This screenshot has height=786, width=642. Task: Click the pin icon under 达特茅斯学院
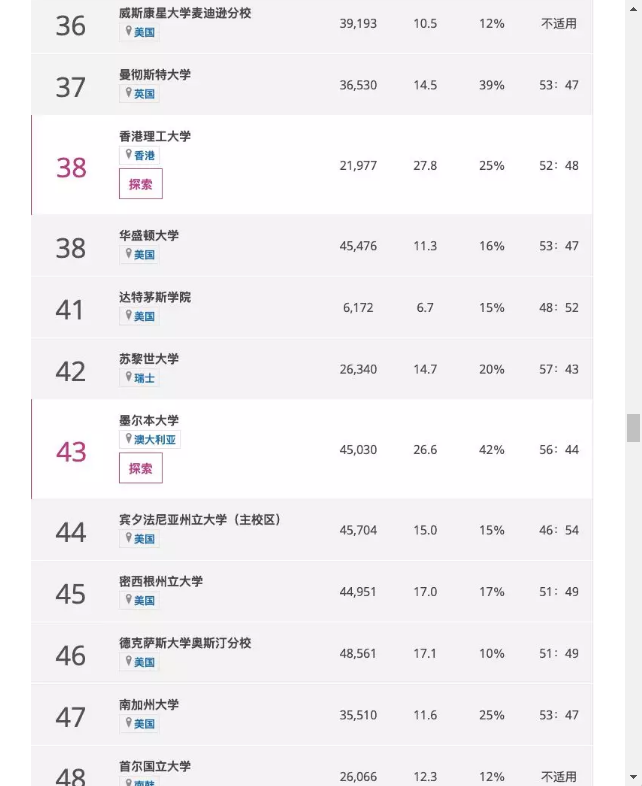point(129,315)
